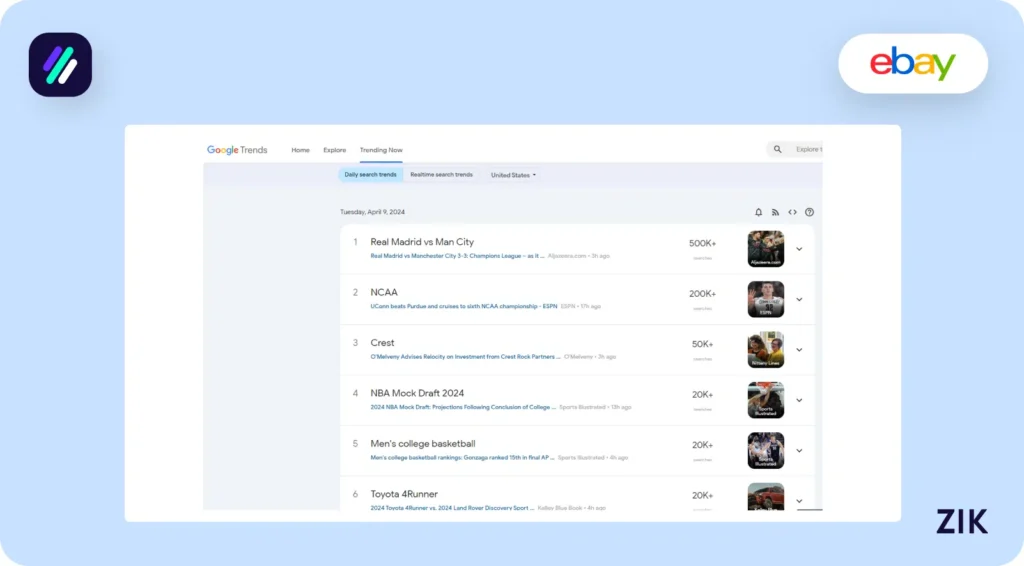The image size is (1024, 566).
Task: Click the Toyota 4Runner car thumbnail
Action: tap(765, 496)
